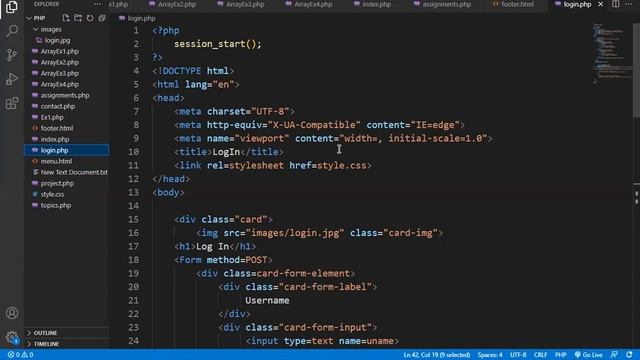Click the LogIn title text on line 10
The image size is (640, 360).
coord(226,152)
